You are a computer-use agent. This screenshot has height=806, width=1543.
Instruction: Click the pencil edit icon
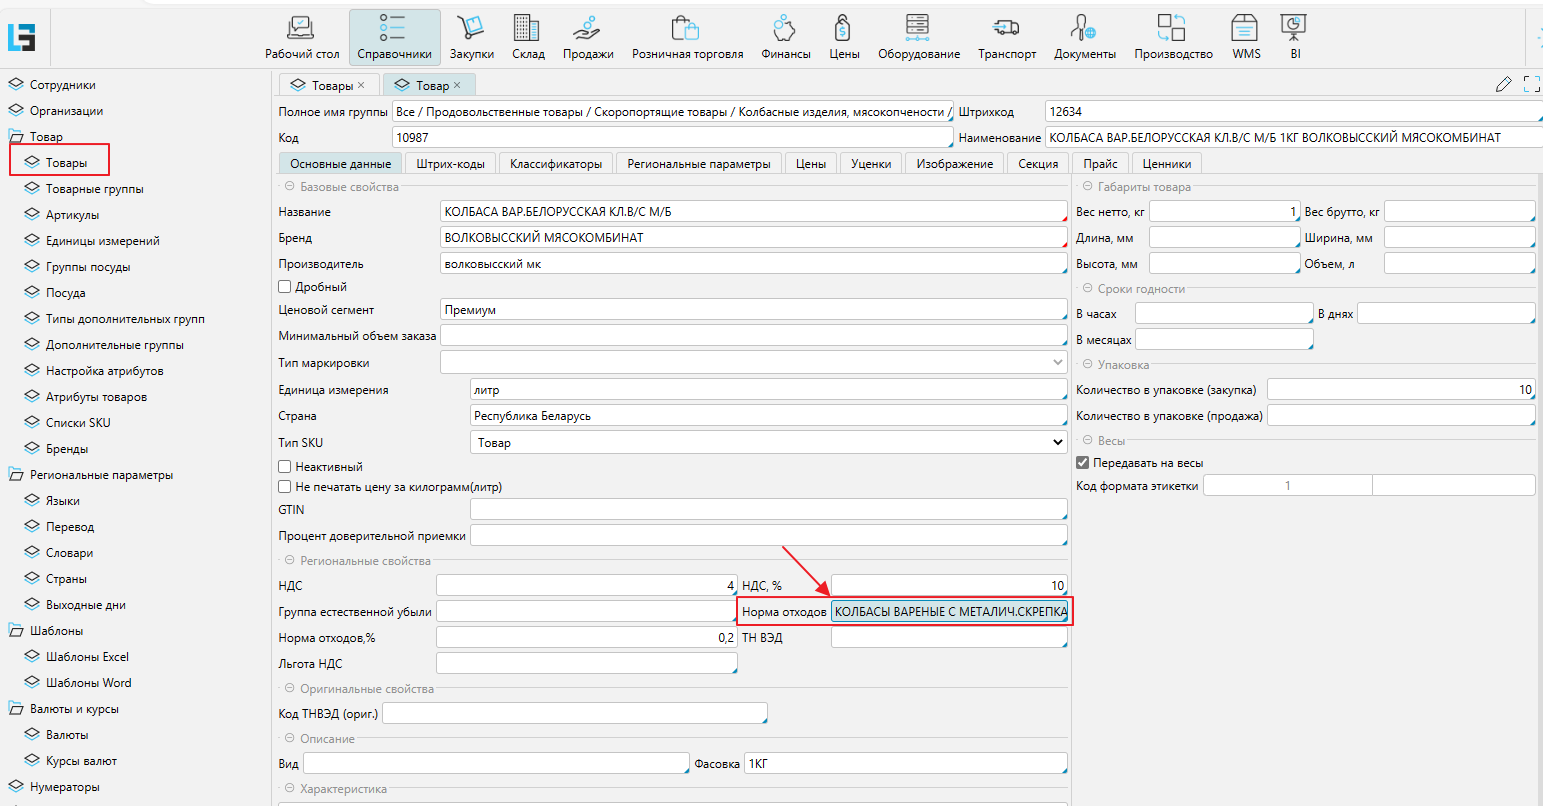pyautogui.click(x=1503, y=85)
